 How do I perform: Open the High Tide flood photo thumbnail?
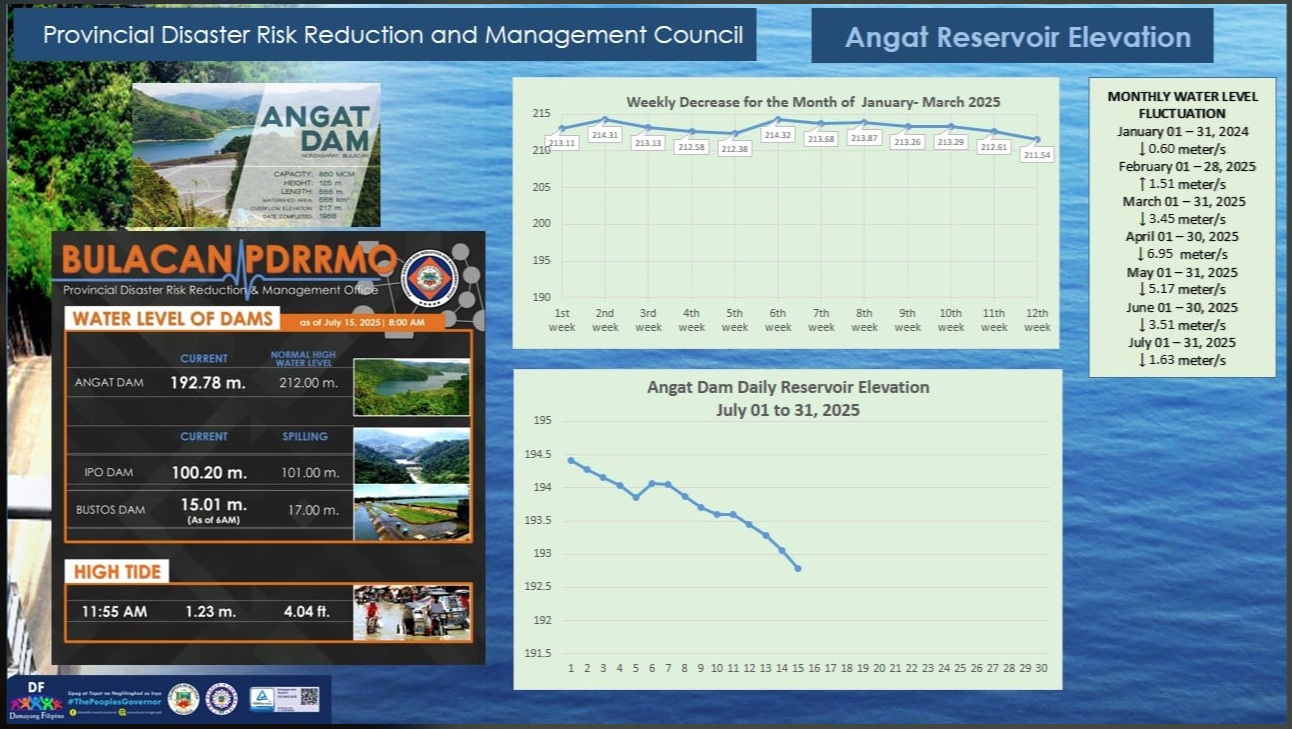[412, 612]
